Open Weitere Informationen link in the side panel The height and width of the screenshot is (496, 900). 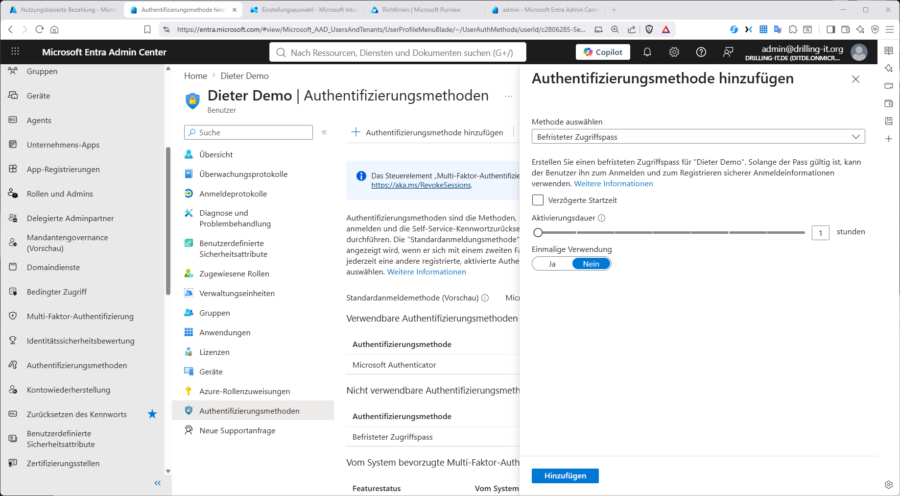(x=614, y=184)
